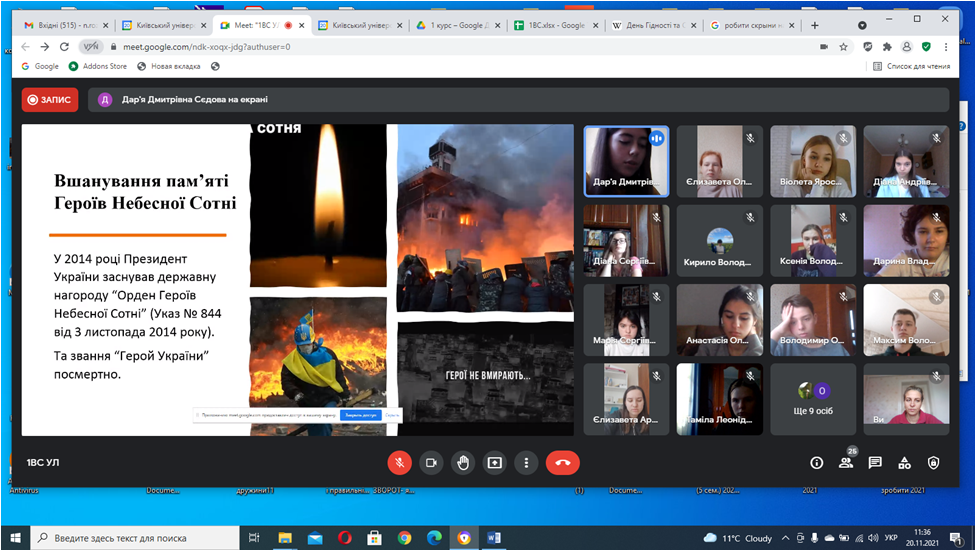Open host controls shield icon
This screenshot has width=976, height=551.
click(934, 463)
